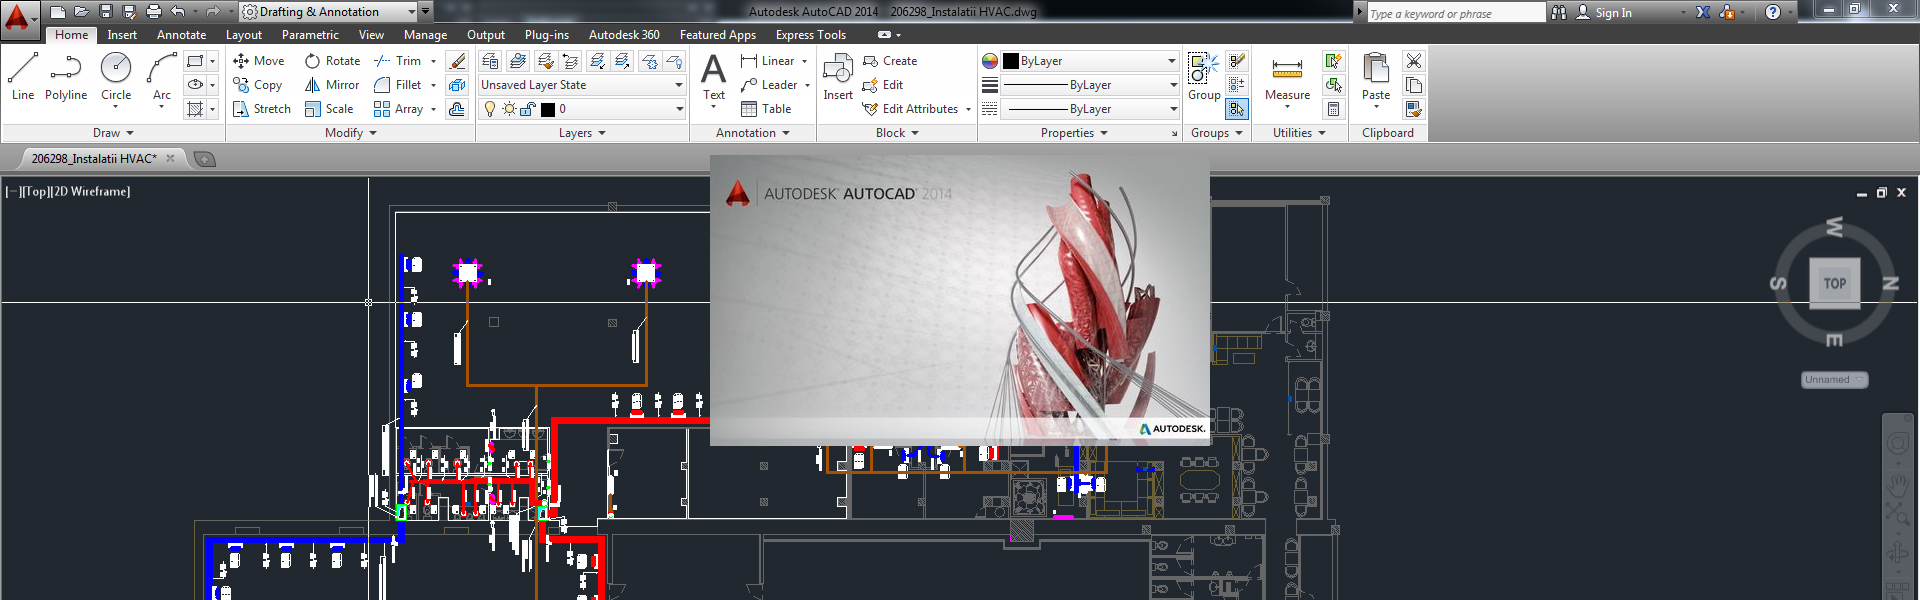
Task: Select the Line drawing tool
Action: [x=23, y=76]
